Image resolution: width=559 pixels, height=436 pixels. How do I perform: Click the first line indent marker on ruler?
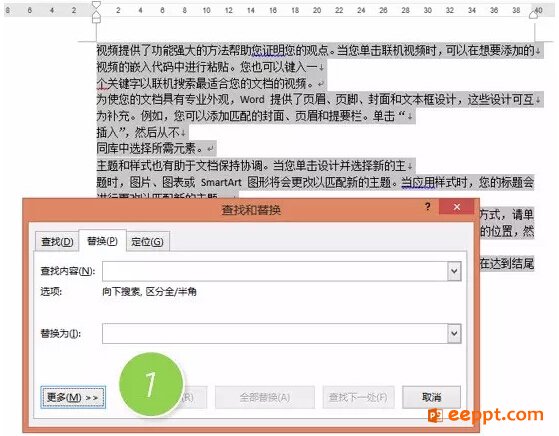[96, 5]
